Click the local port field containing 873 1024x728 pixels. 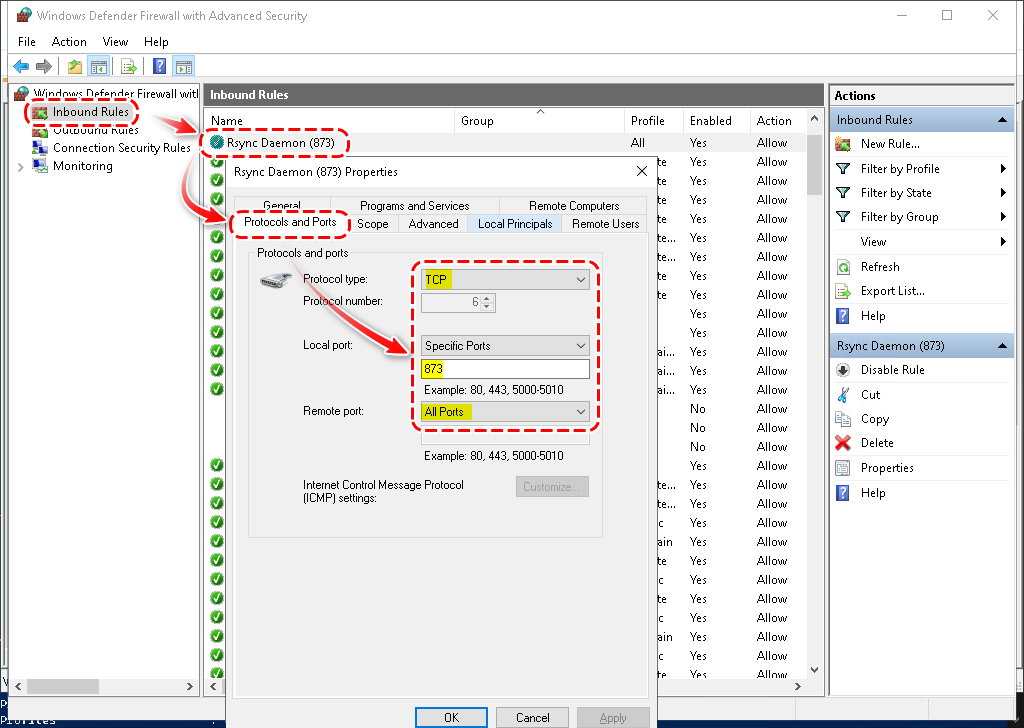505,370
